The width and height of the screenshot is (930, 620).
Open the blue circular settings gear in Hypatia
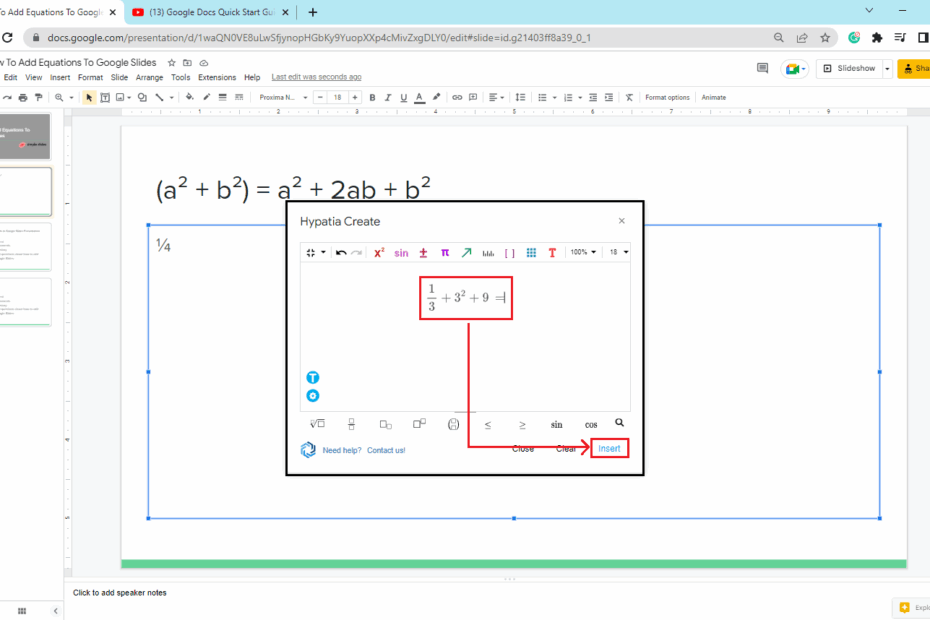(313, 396)
